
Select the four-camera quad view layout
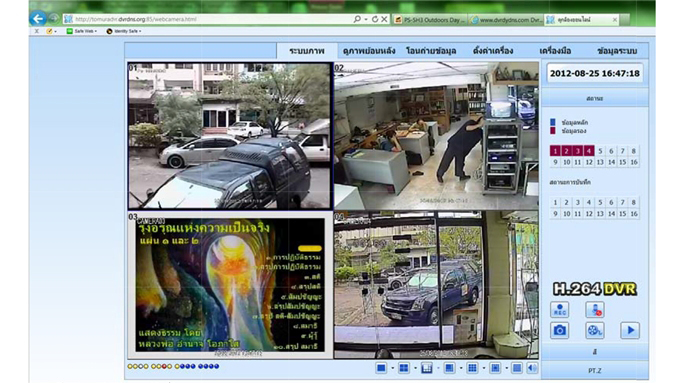point(404,368)
